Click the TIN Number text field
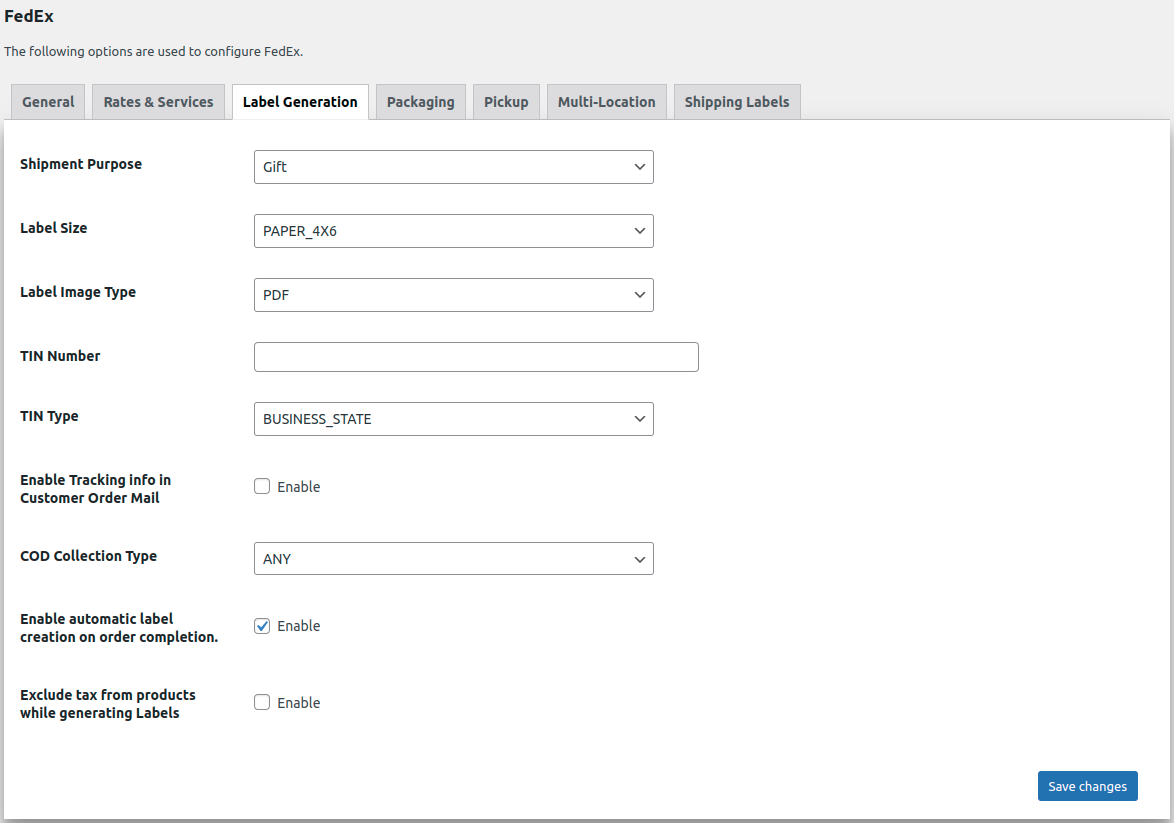Image resolution: width=1174 pixels, height=823 pixels. pos(476,357)
